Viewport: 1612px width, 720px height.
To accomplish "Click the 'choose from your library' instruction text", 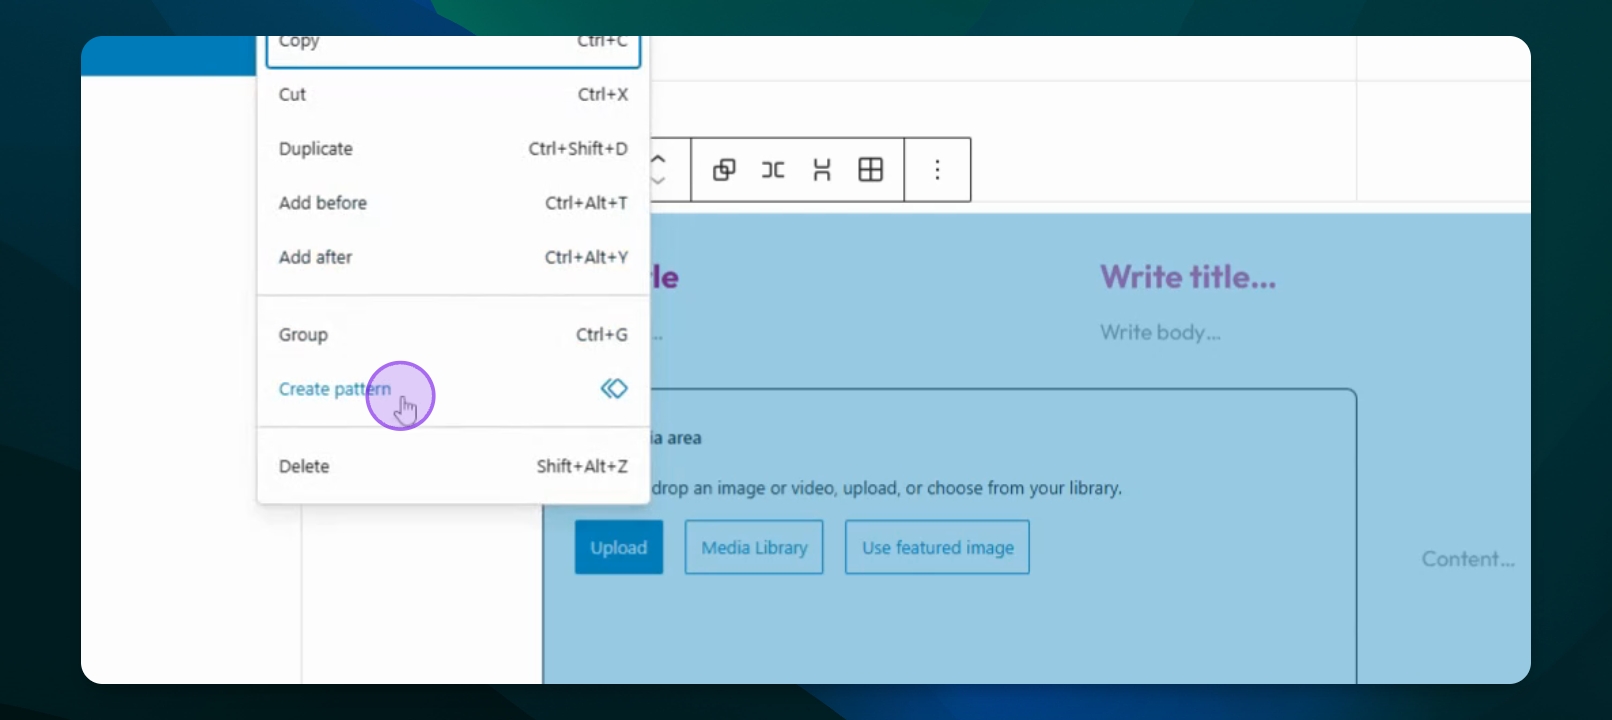I will [x=1024, y=488].
